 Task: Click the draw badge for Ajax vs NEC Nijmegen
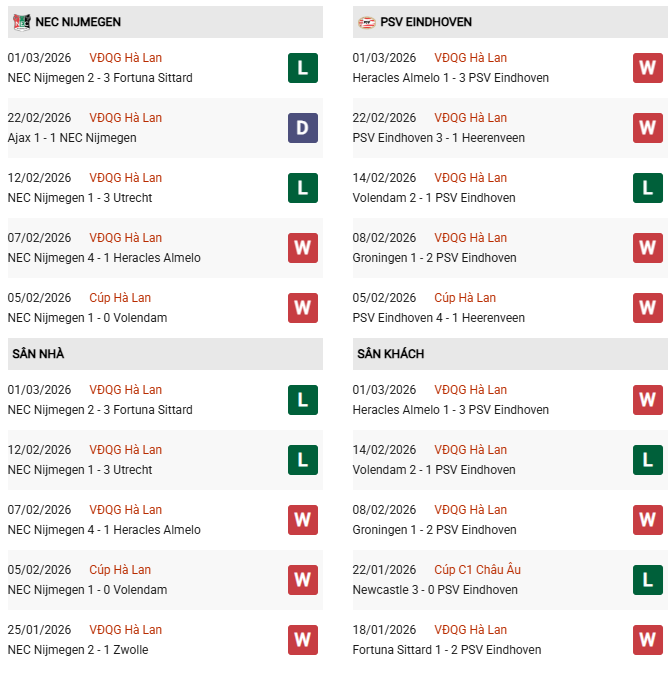coord(303,128)
